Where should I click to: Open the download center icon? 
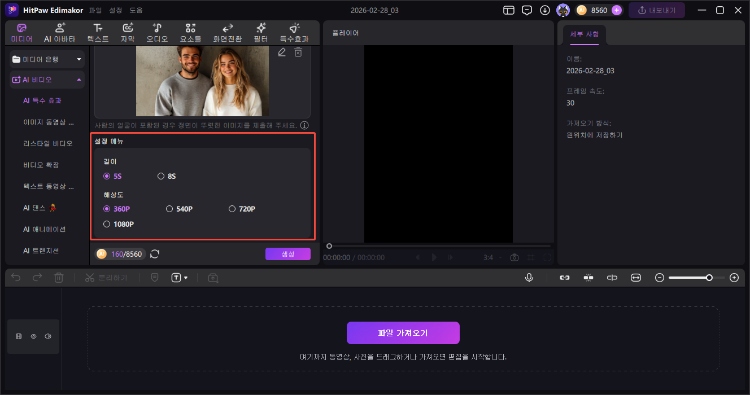pyautogui.click(x=545, y=10)
